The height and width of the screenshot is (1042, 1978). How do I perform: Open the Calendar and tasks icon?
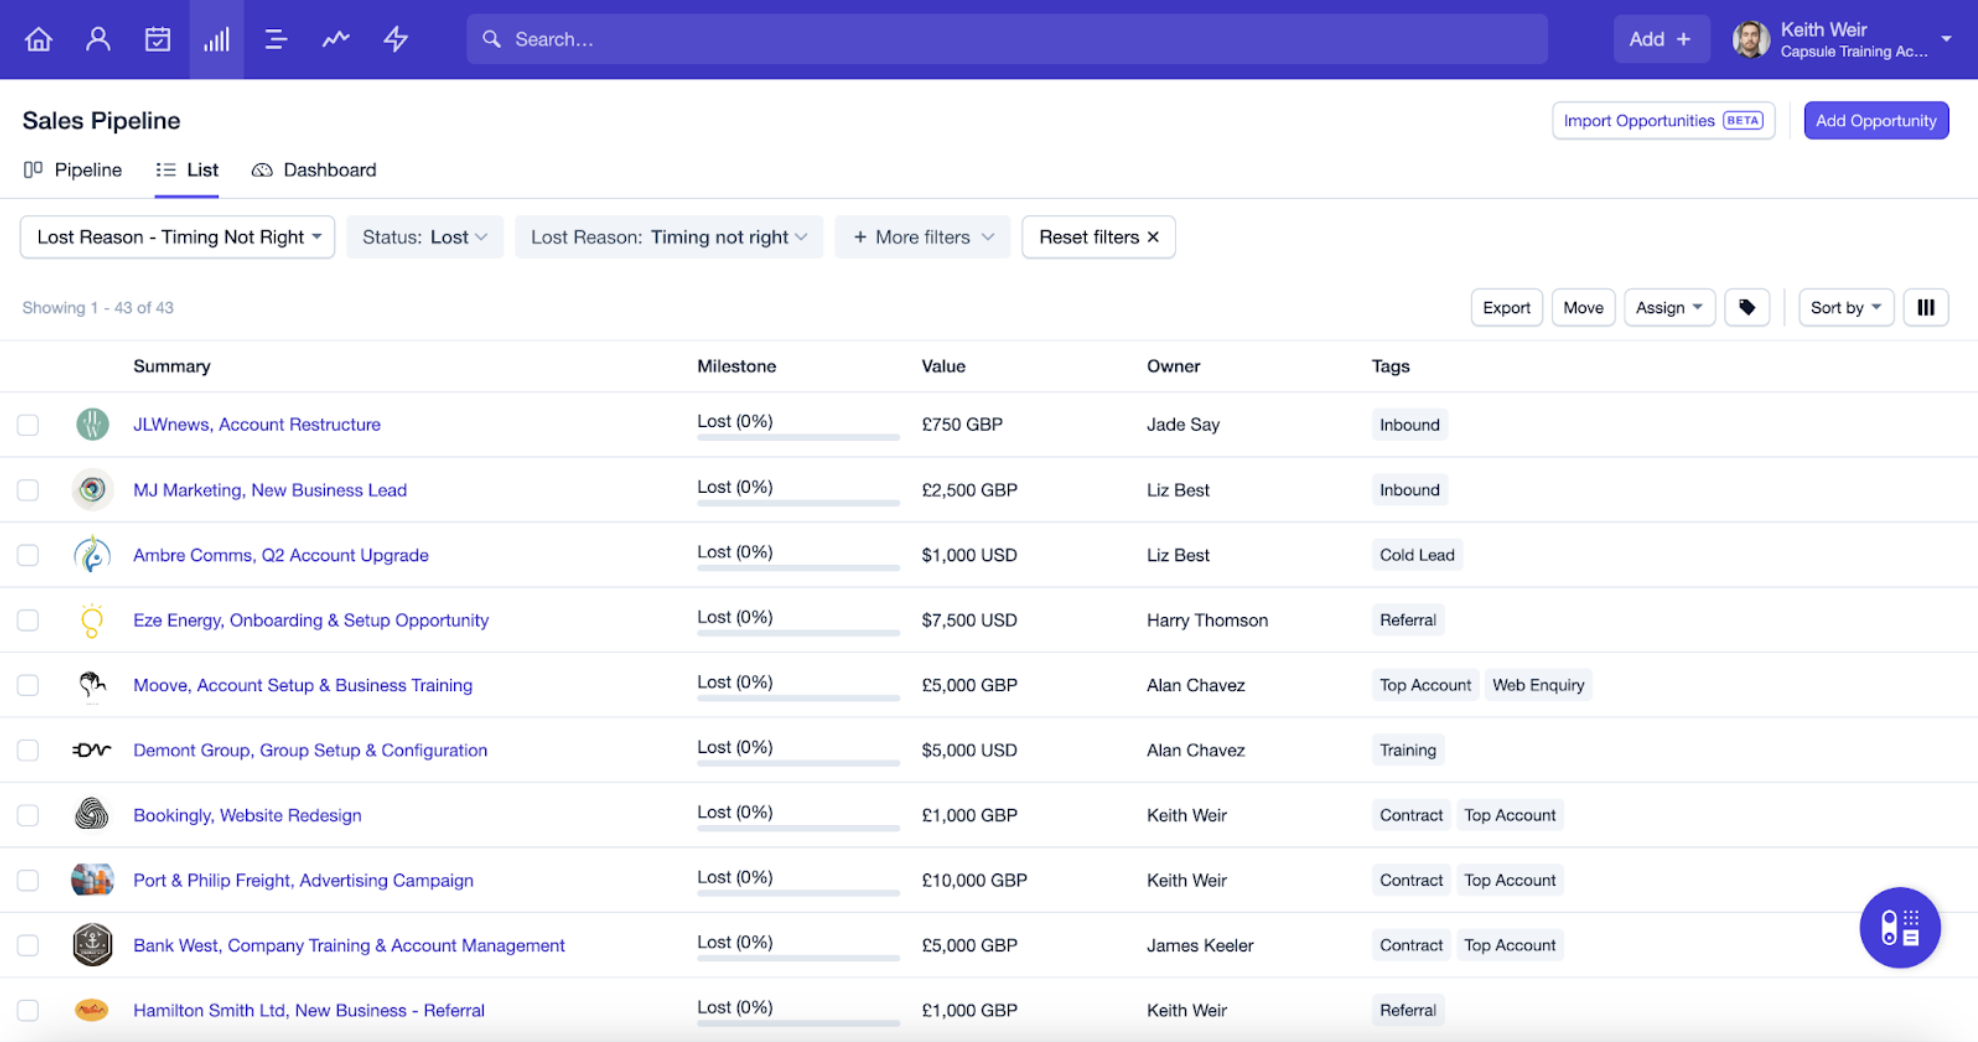point(157,39)
